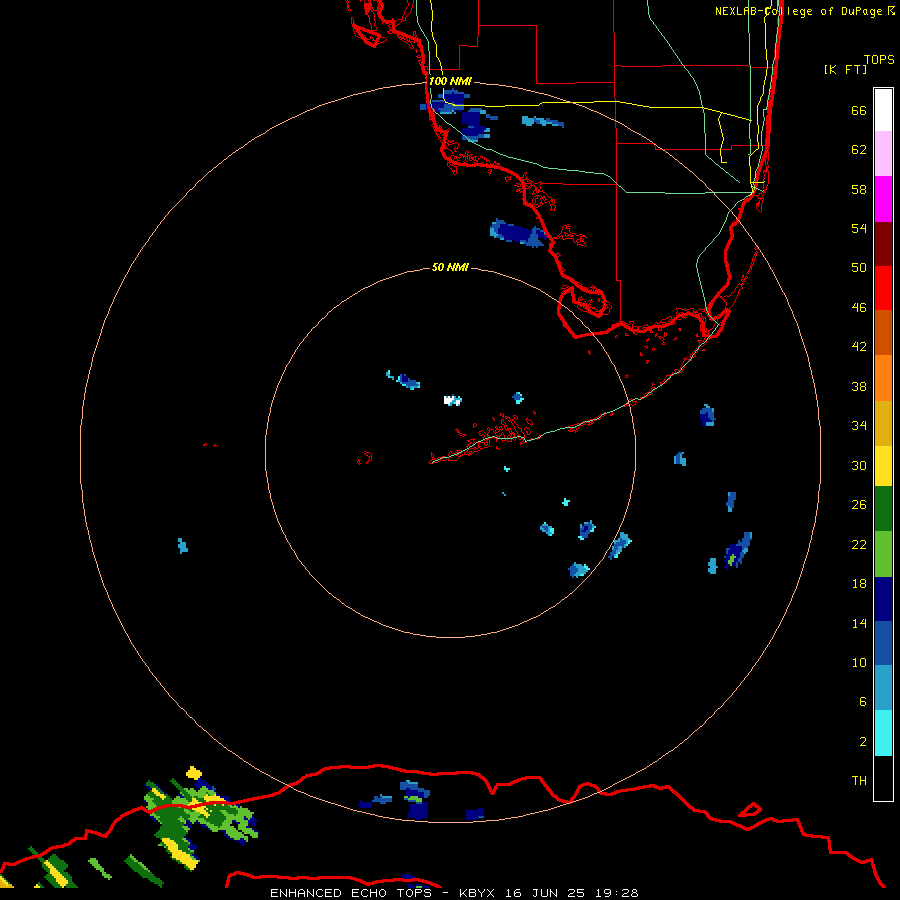Click the legend value '50'
Viewport: 900px width, 900px height.
859,268
